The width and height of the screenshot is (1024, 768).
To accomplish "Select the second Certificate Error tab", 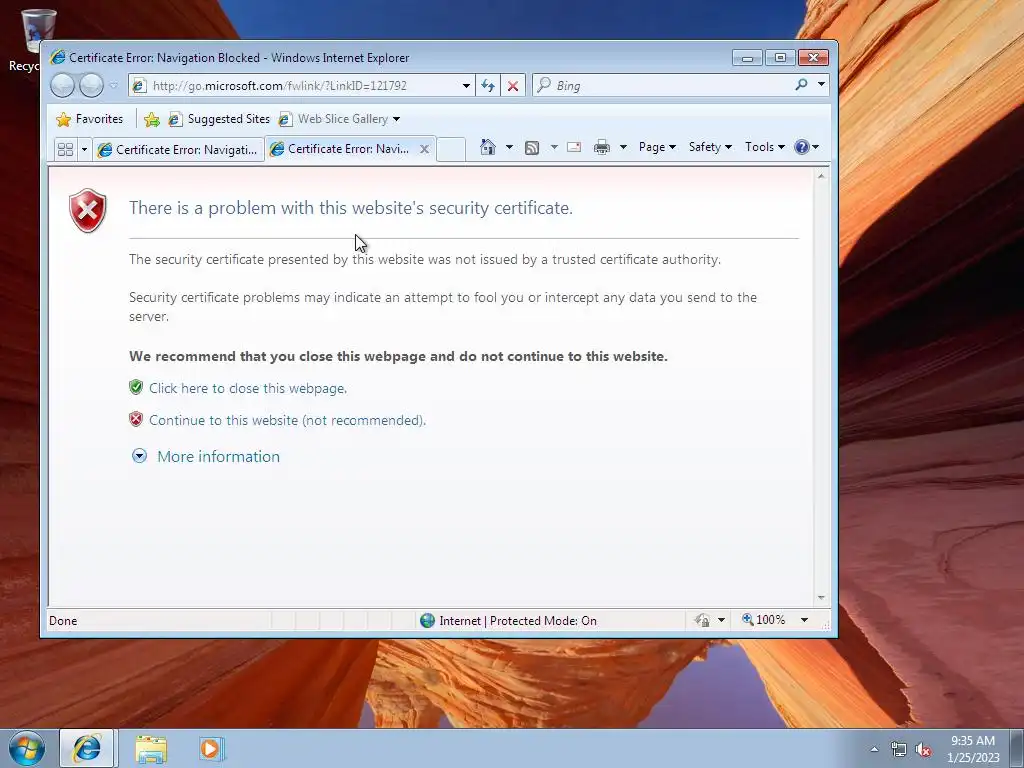I will click(x=340, y=149).
